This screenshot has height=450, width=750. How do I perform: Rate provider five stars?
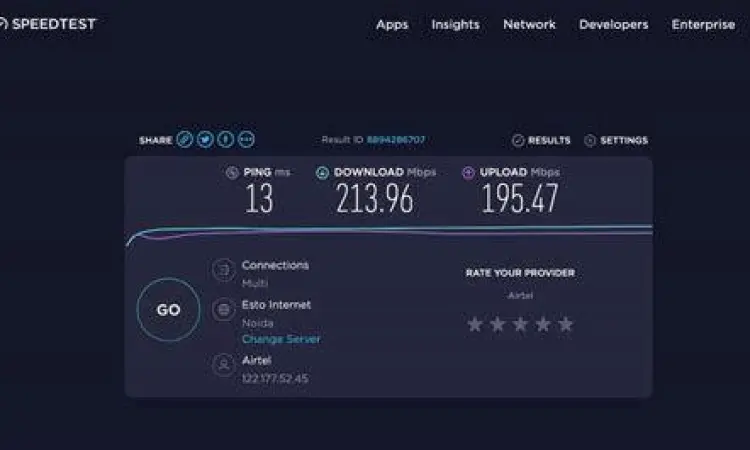565,324
